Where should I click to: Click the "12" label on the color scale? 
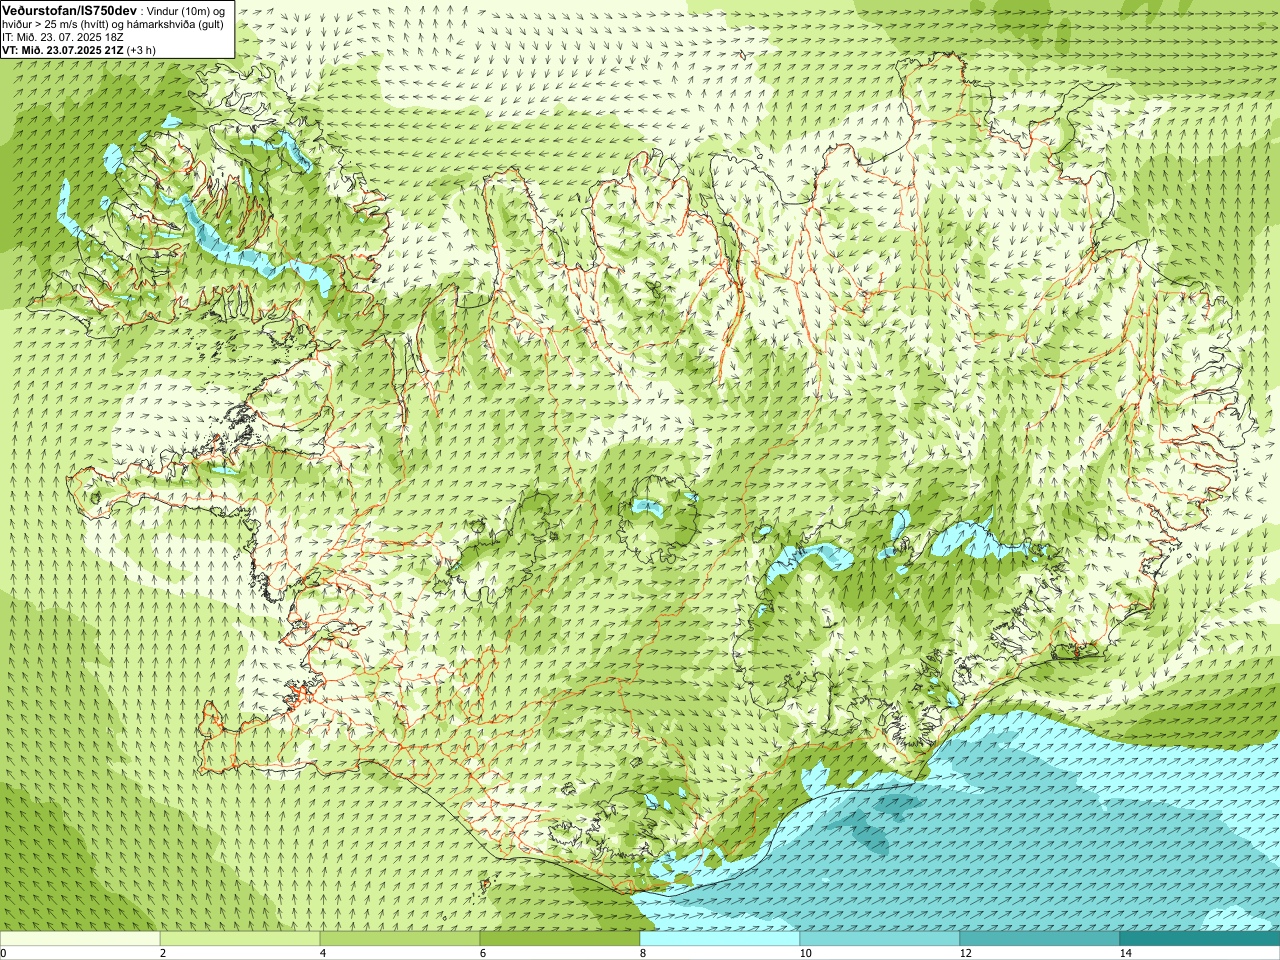pos(965,953)
